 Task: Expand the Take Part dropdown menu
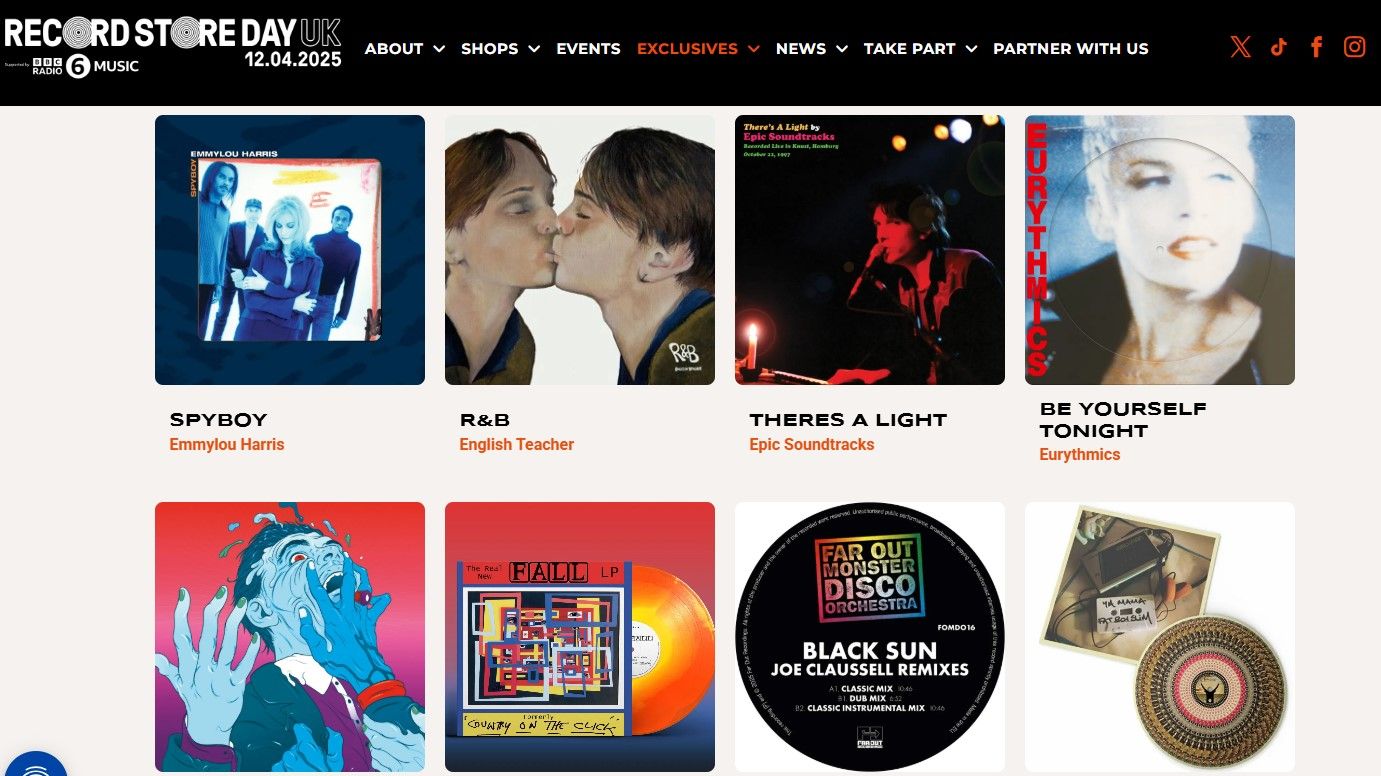(x=920, y=48)
